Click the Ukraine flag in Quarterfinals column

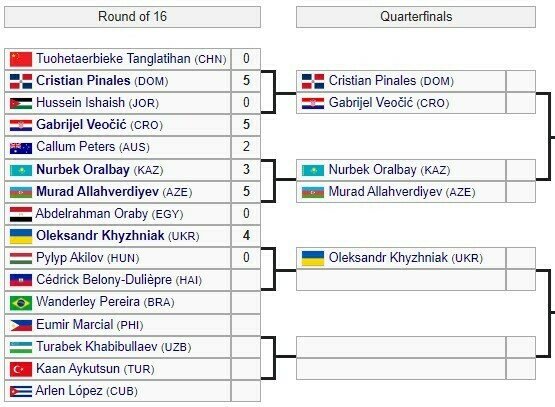click(x=313, y=258)
